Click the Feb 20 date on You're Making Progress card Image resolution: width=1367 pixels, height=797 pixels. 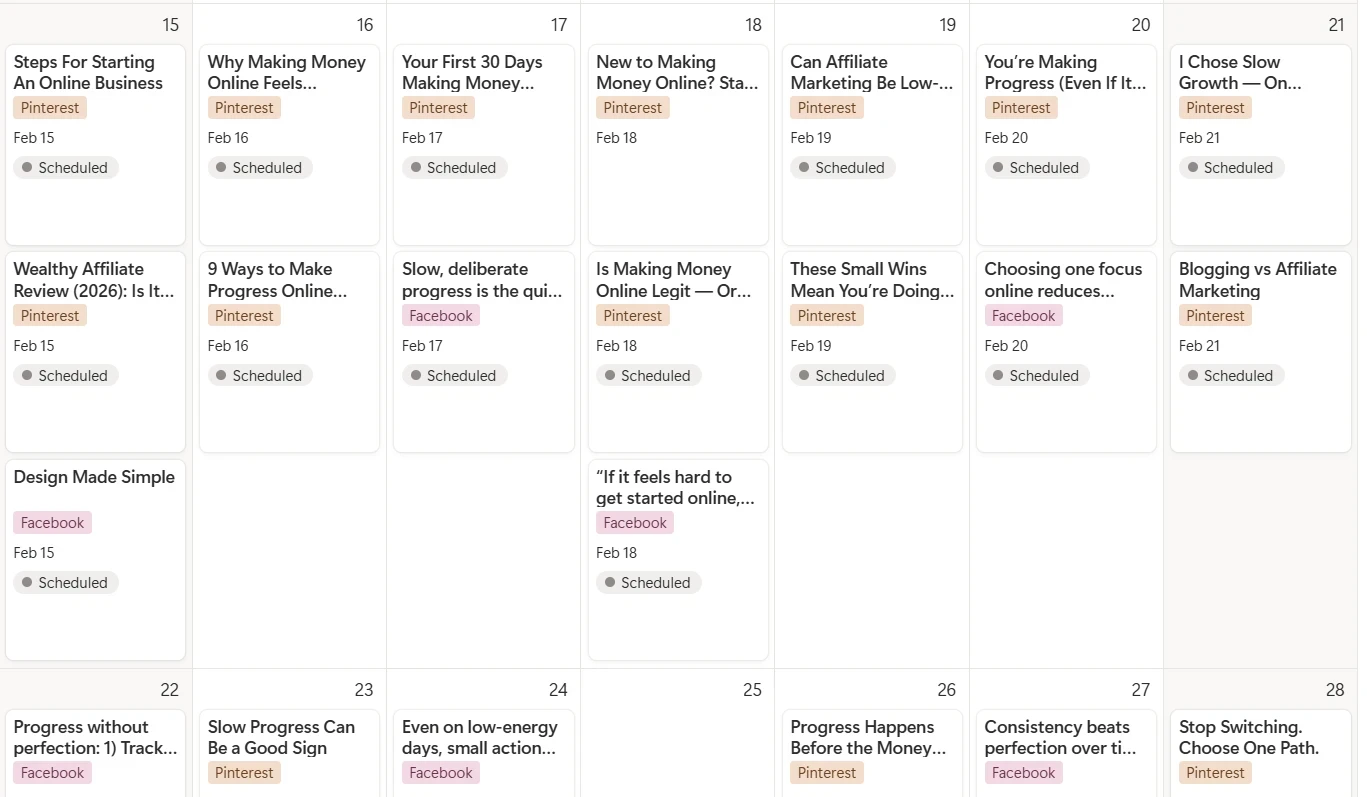(x=1006, y=138)
